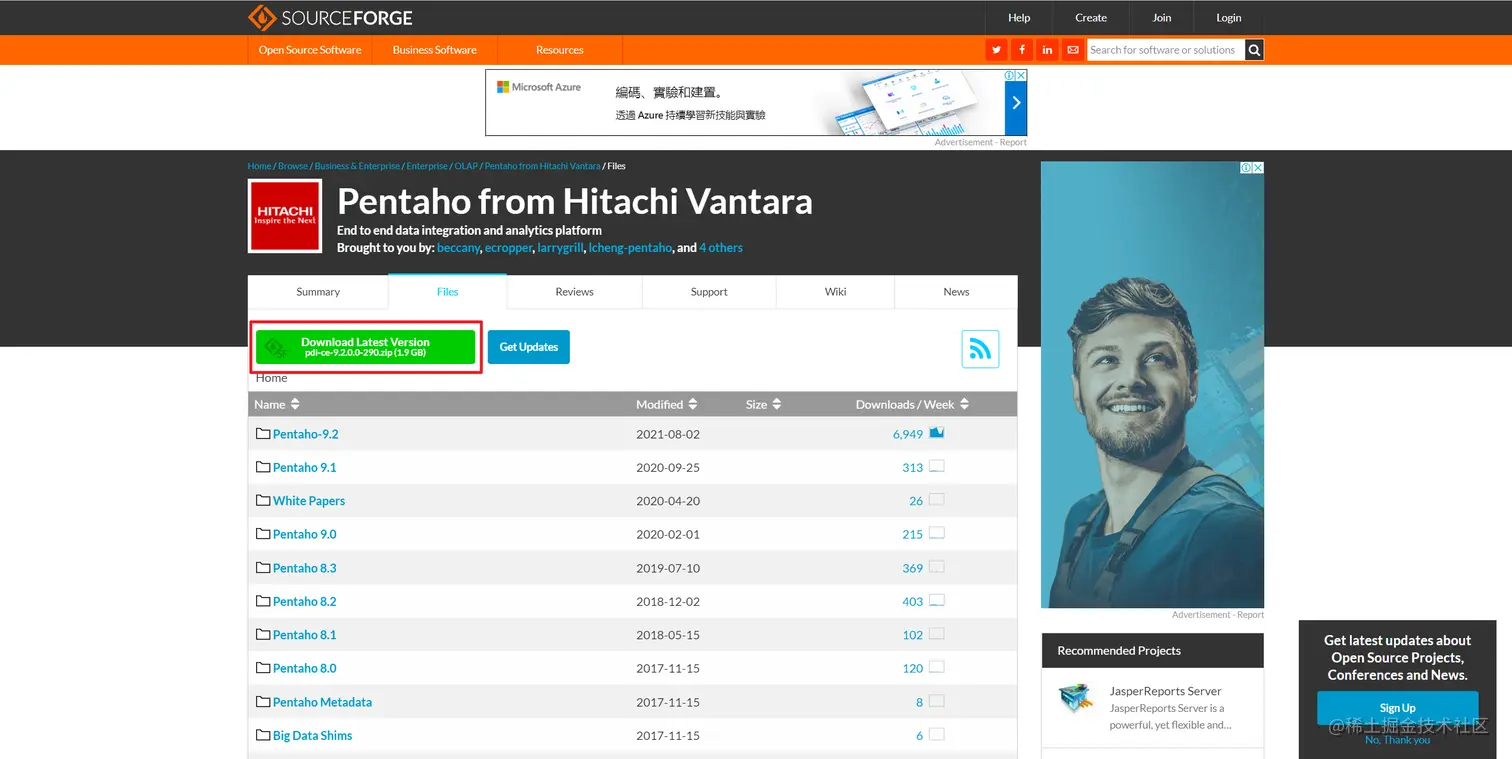1512x759 pixels.
Task: Open the Pentaho 8.0 folder link
Action: click(304, 668)
